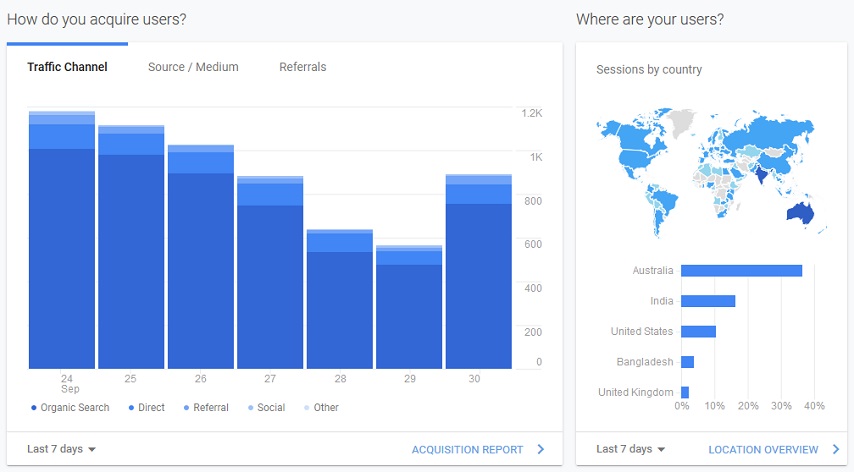Click Australia on the world map
Image resolution: width=854 pixels, height=472 pixels.
click(x=800, y=213)
